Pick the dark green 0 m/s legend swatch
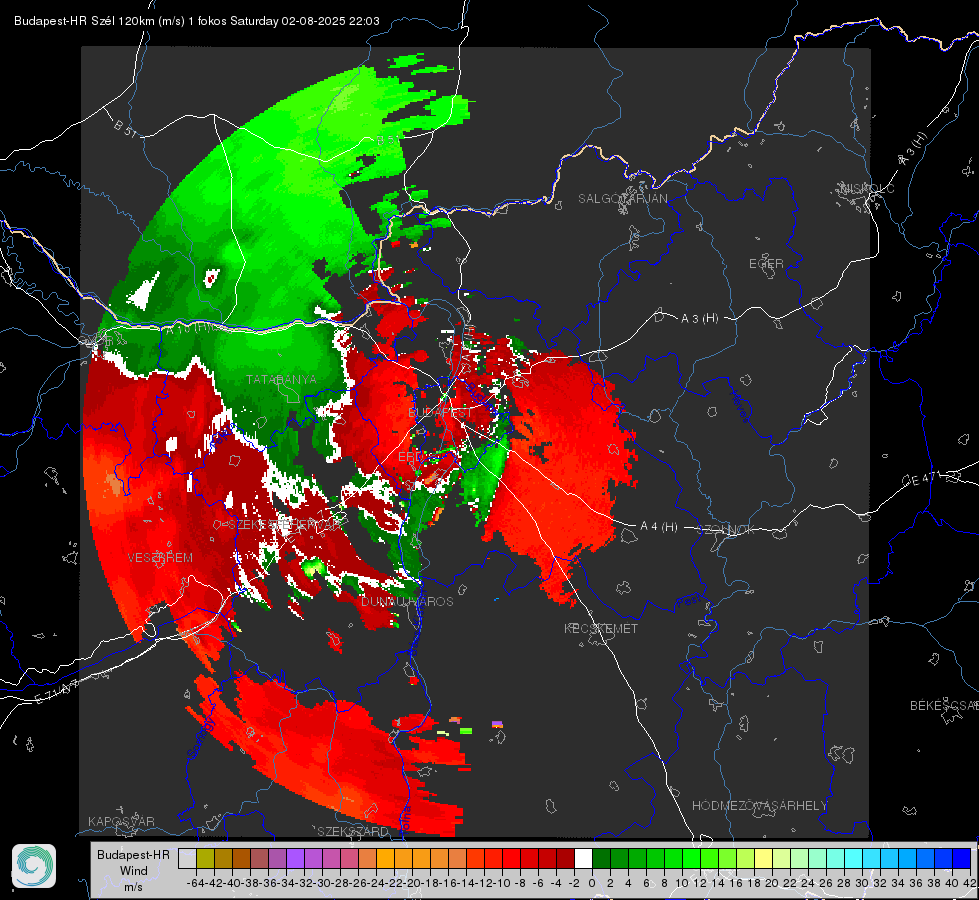 pyautogui.click(x=601, y=858)
